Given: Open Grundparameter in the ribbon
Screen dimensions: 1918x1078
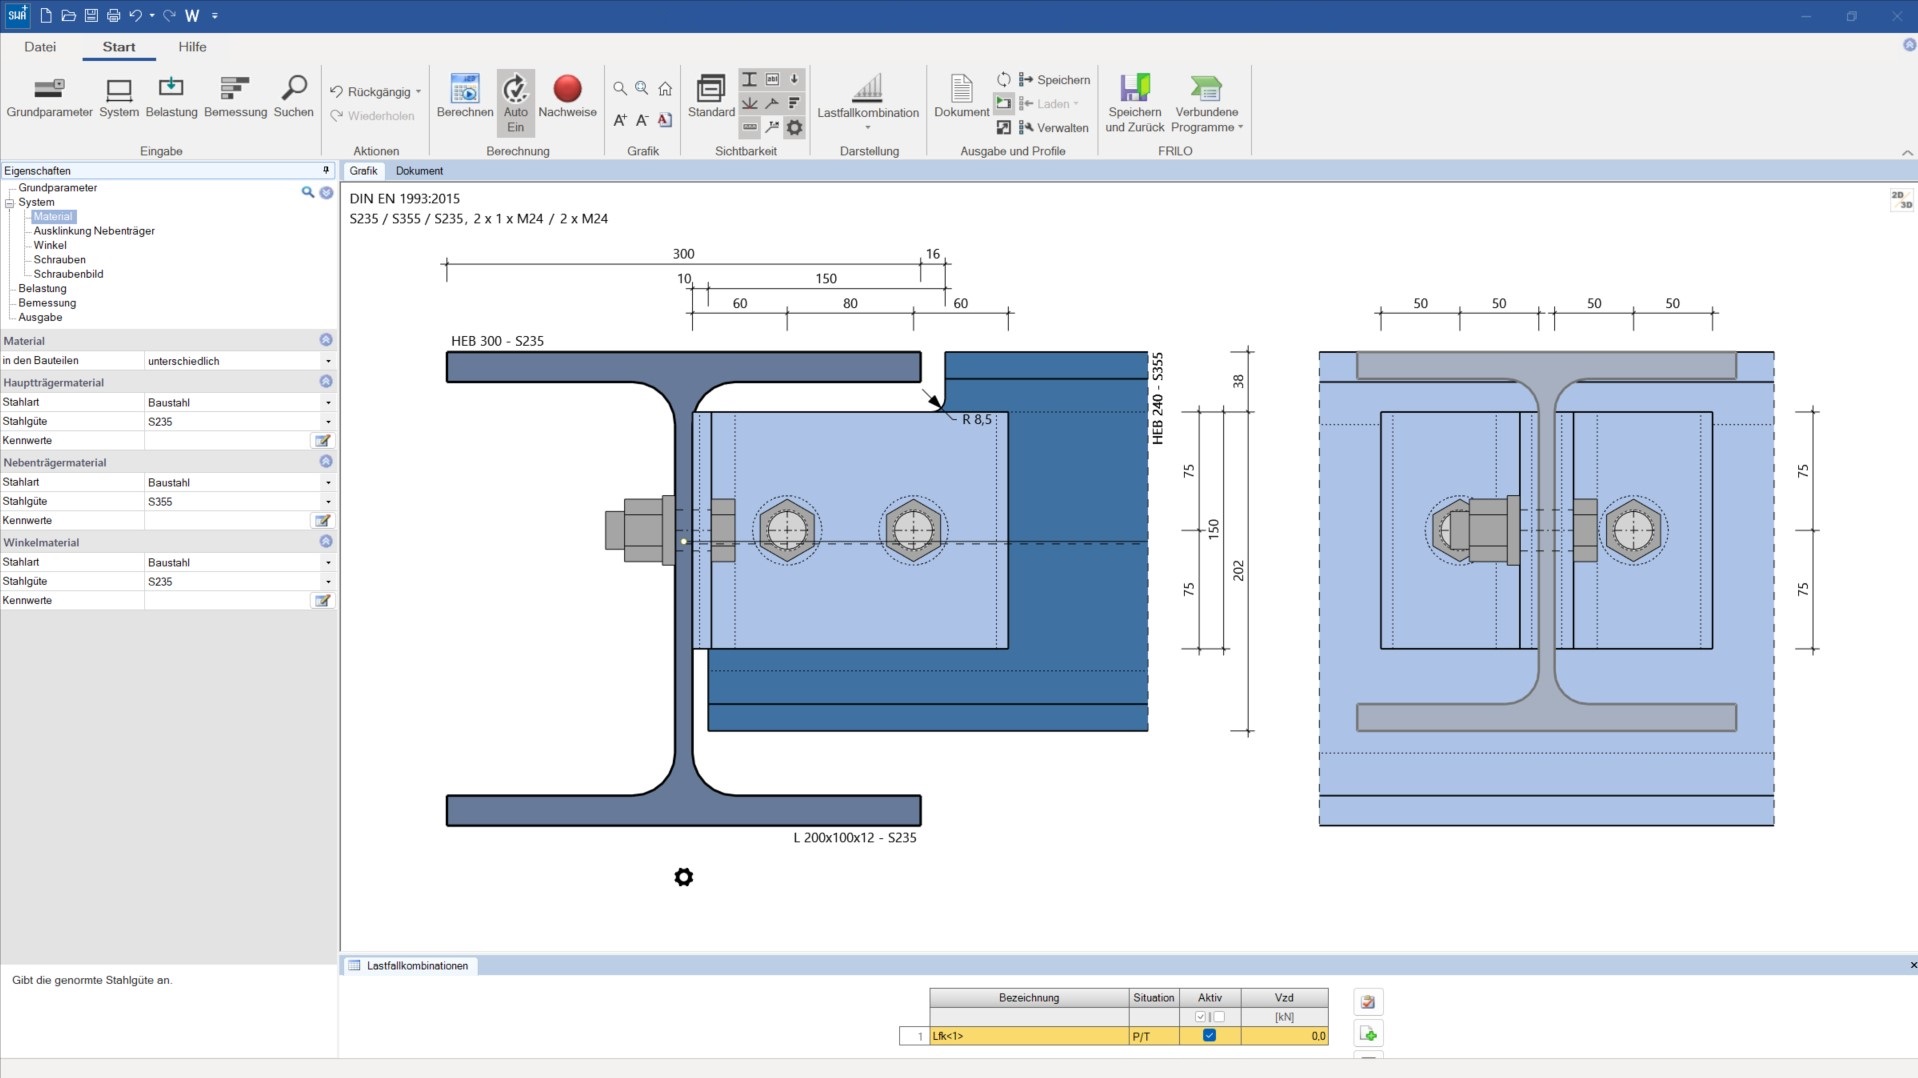Looking at the screenshot, I should pyautogui.click(x=49, y=97).
